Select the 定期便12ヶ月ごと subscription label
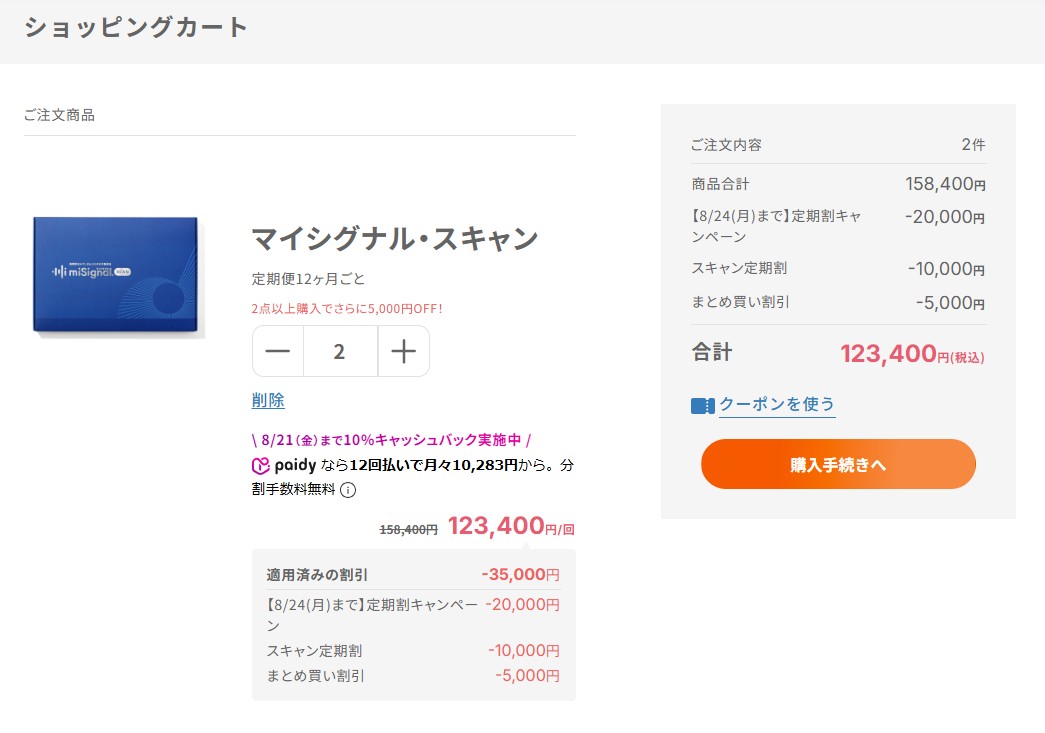1045x733 pixels. pyautogui.click(x=308, y=279)
